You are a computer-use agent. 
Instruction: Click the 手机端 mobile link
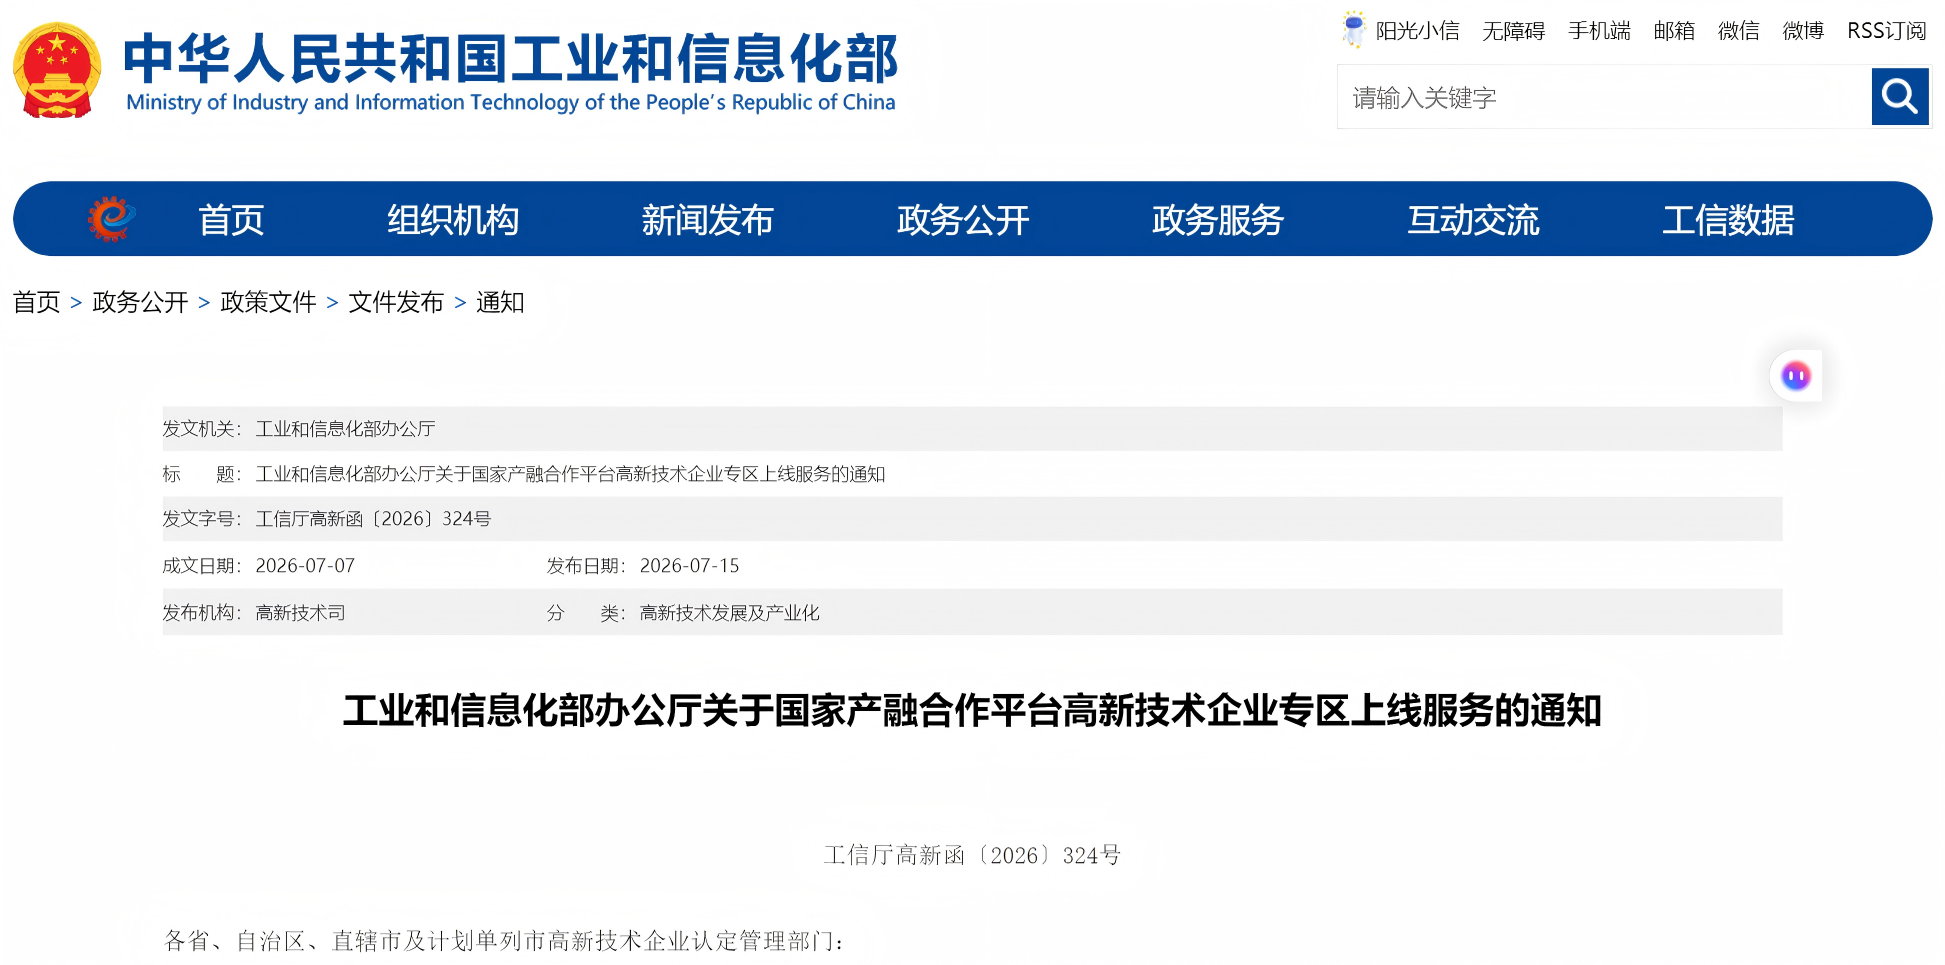click(1599, 31)
